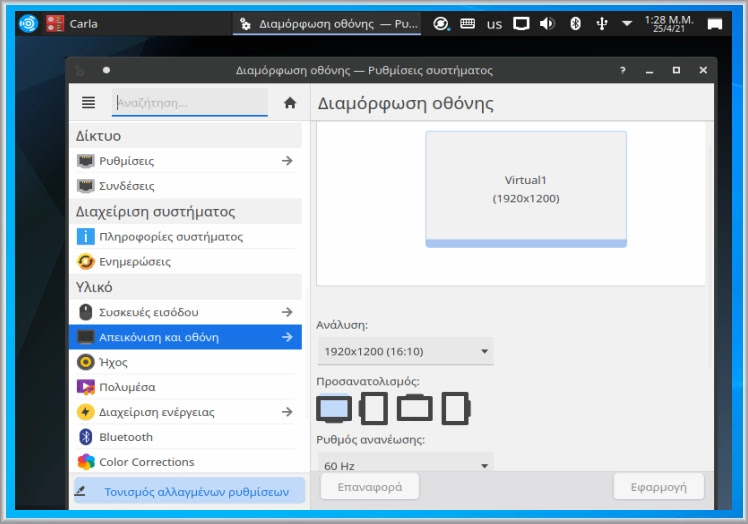The width and height of the screenshot is (748, 524).
Task: Open Color Corrections
Action: (x=185, y=462)
